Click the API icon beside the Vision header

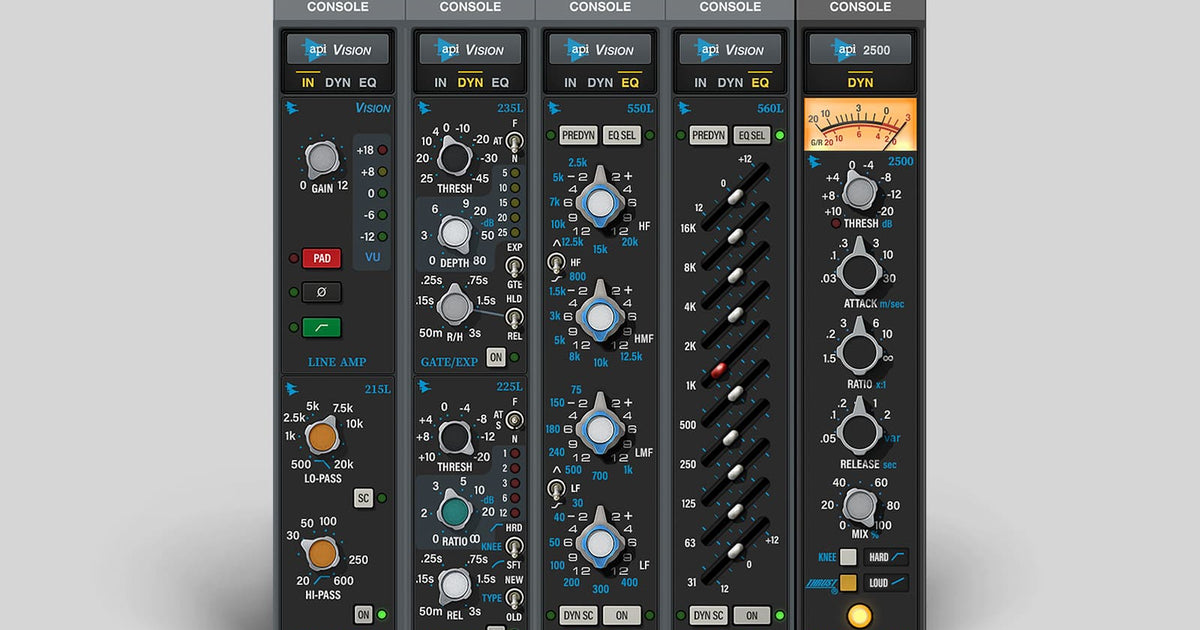294,108
